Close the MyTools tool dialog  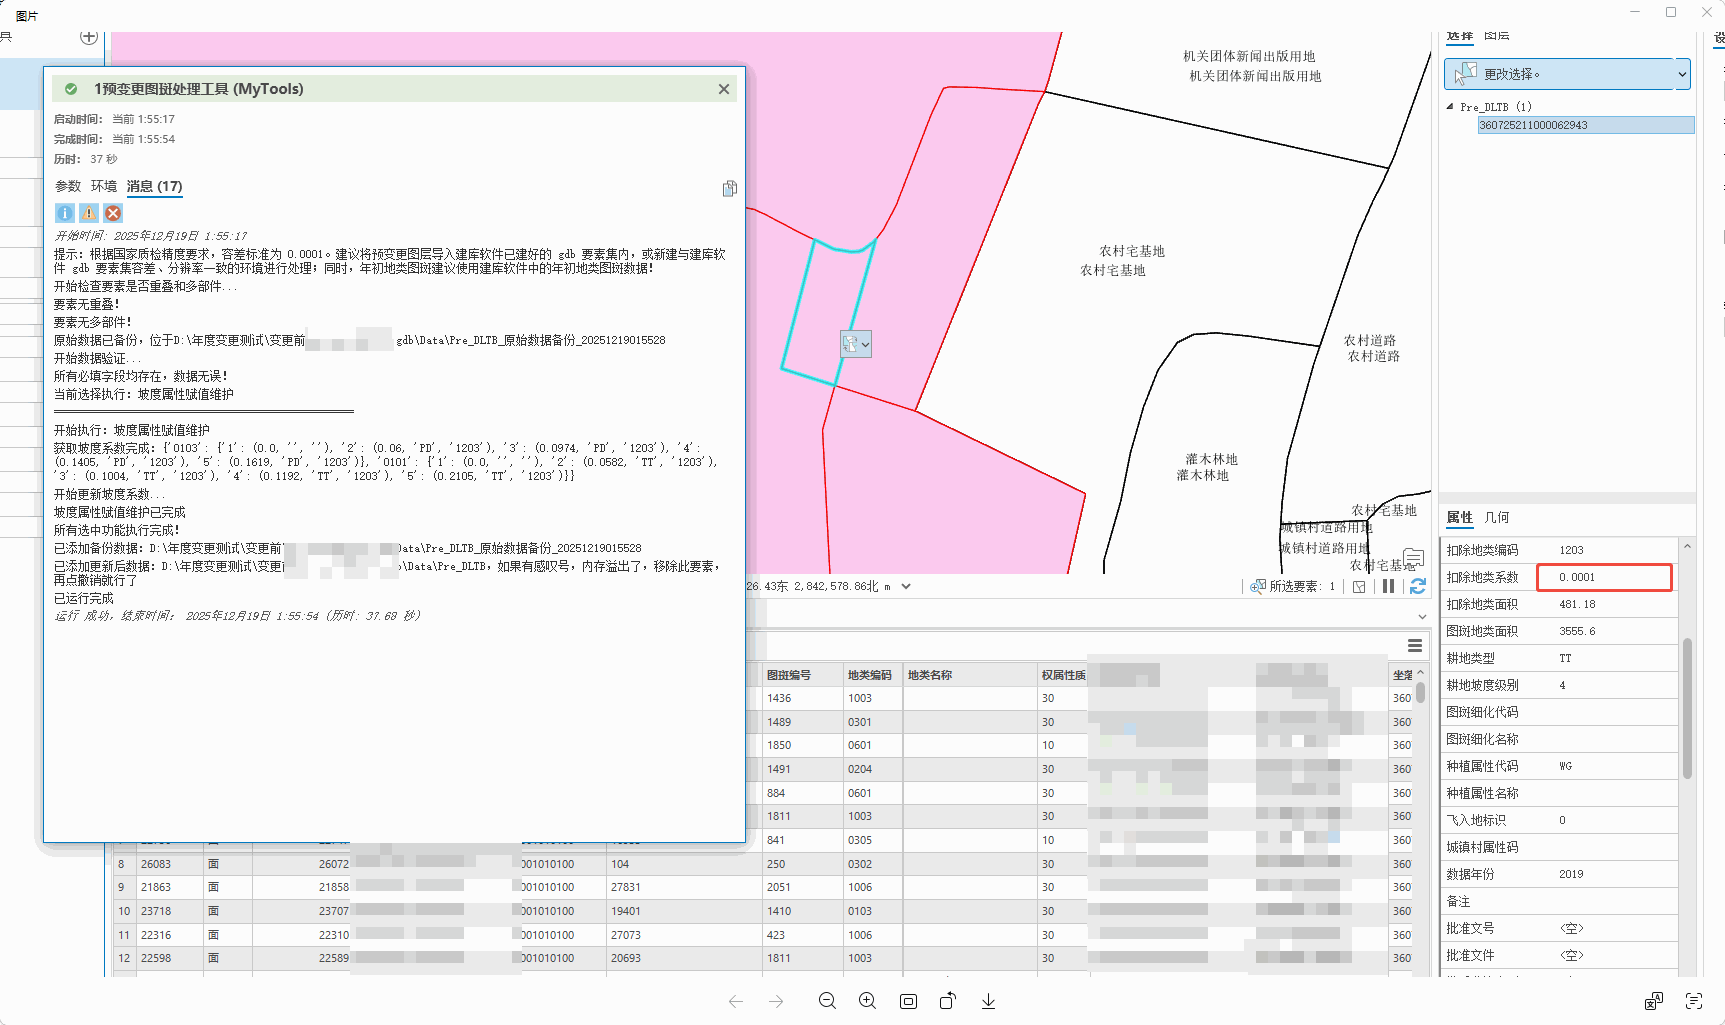(724, 89)
